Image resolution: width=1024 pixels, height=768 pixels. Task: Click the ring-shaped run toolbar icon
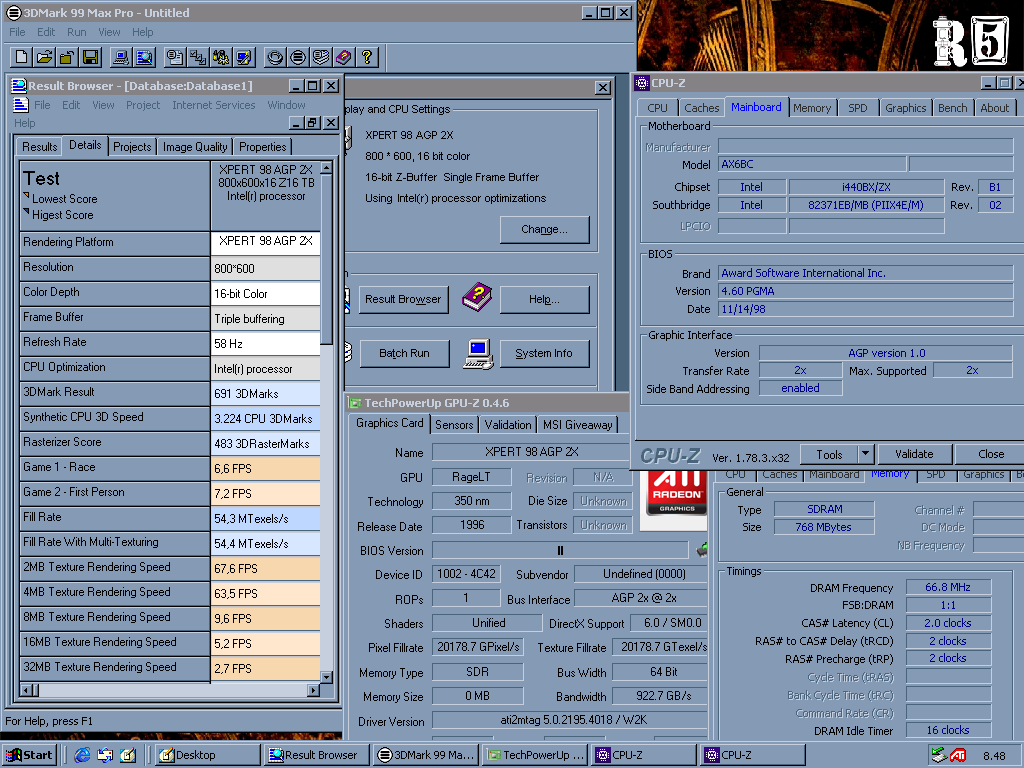275,57
